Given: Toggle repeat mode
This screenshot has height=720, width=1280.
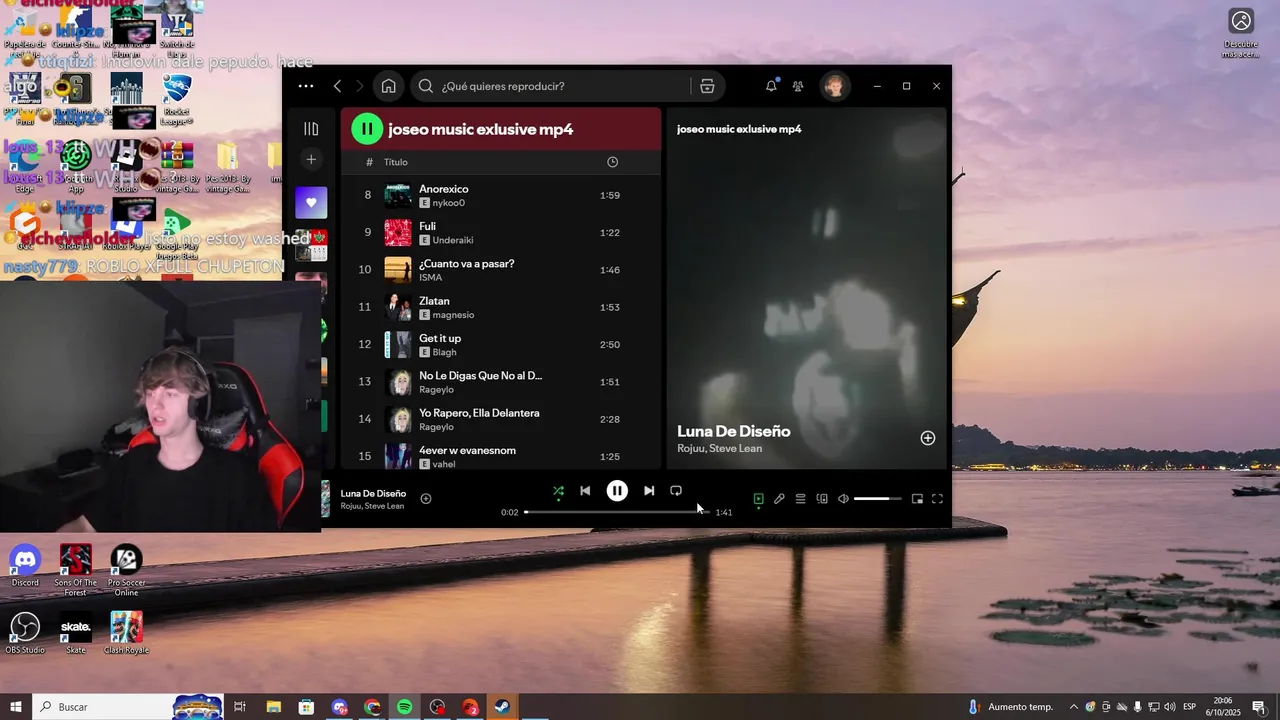Looking at the screenshot, I should point(676,491).
